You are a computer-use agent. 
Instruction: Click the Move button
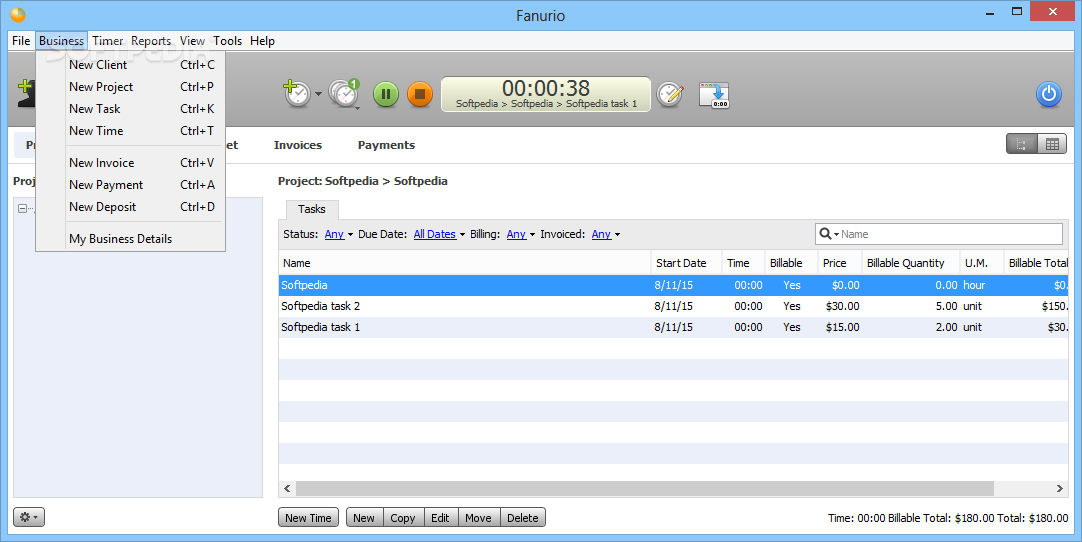click(x=478, y=518)
